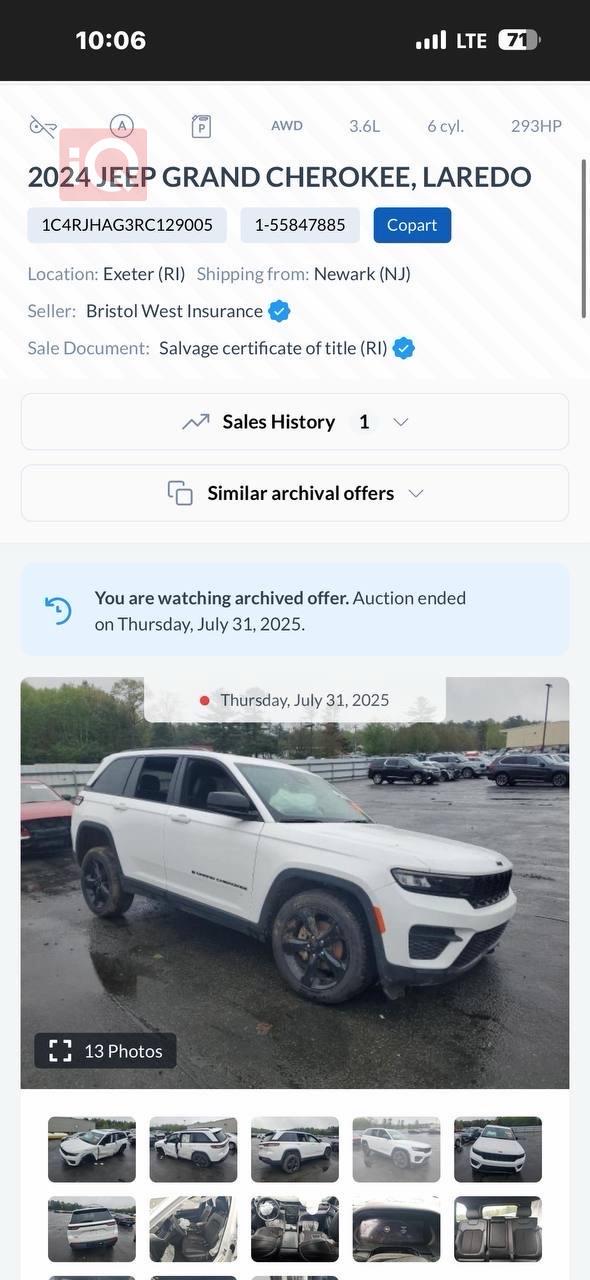
Task: Open the 13 Photos gallery
Action: pyautogui.click(x=104, y=1050)
